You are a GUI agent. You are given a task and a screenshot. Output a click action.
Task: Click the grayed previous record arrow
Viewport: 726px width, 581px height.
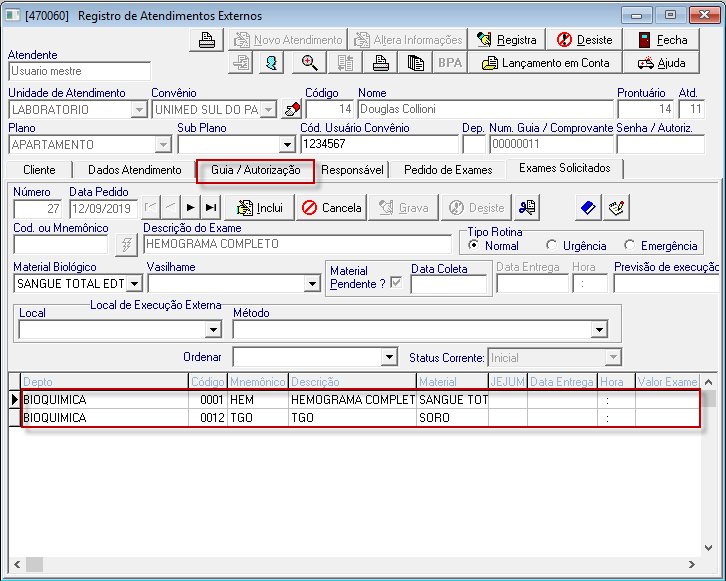pos(170,207)
